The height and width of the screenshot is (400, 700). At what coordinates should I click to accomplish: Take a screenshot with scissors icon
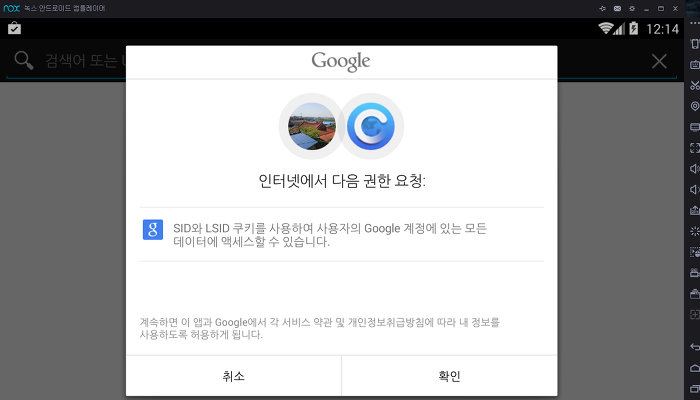[695, 85]
